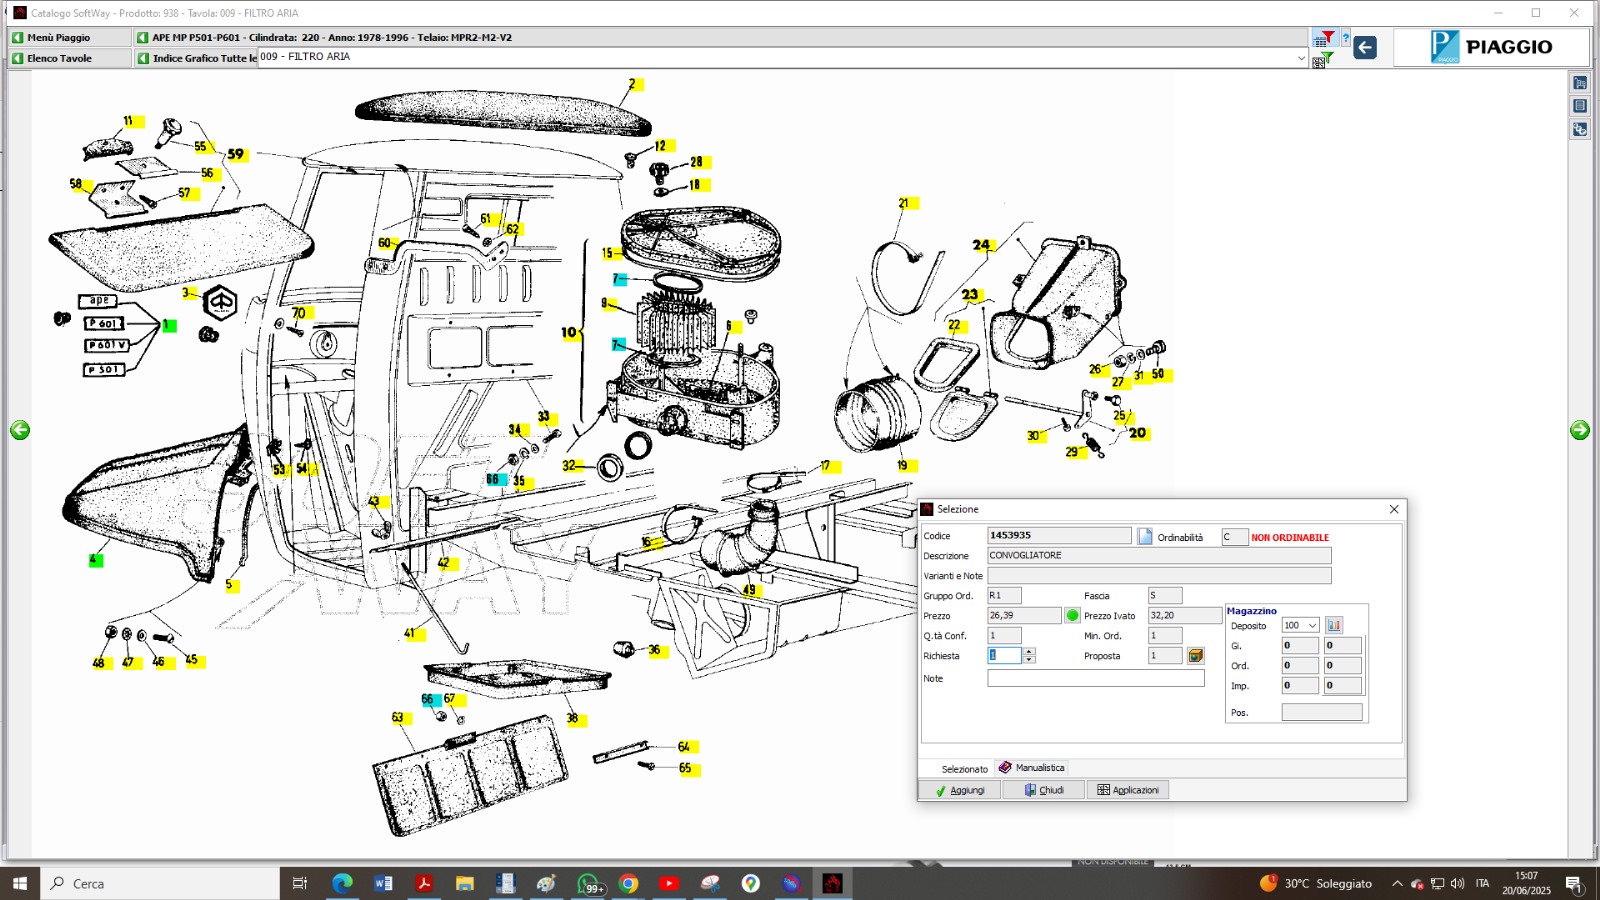
Task: Open warehouse chart icon next to Deposito
Action: coord(1334,625)
